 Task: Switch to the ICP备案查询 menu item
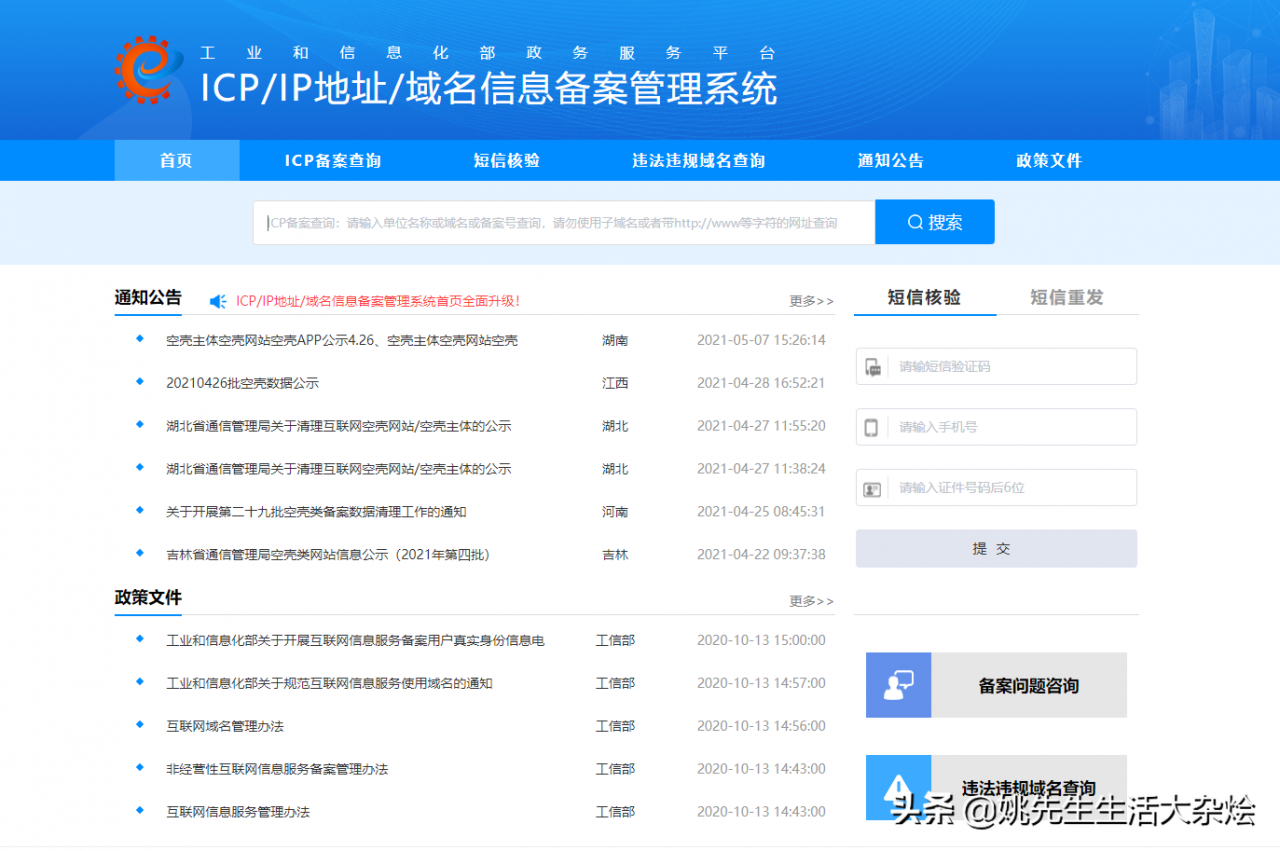pyautogui.click(x=333, y=160)
